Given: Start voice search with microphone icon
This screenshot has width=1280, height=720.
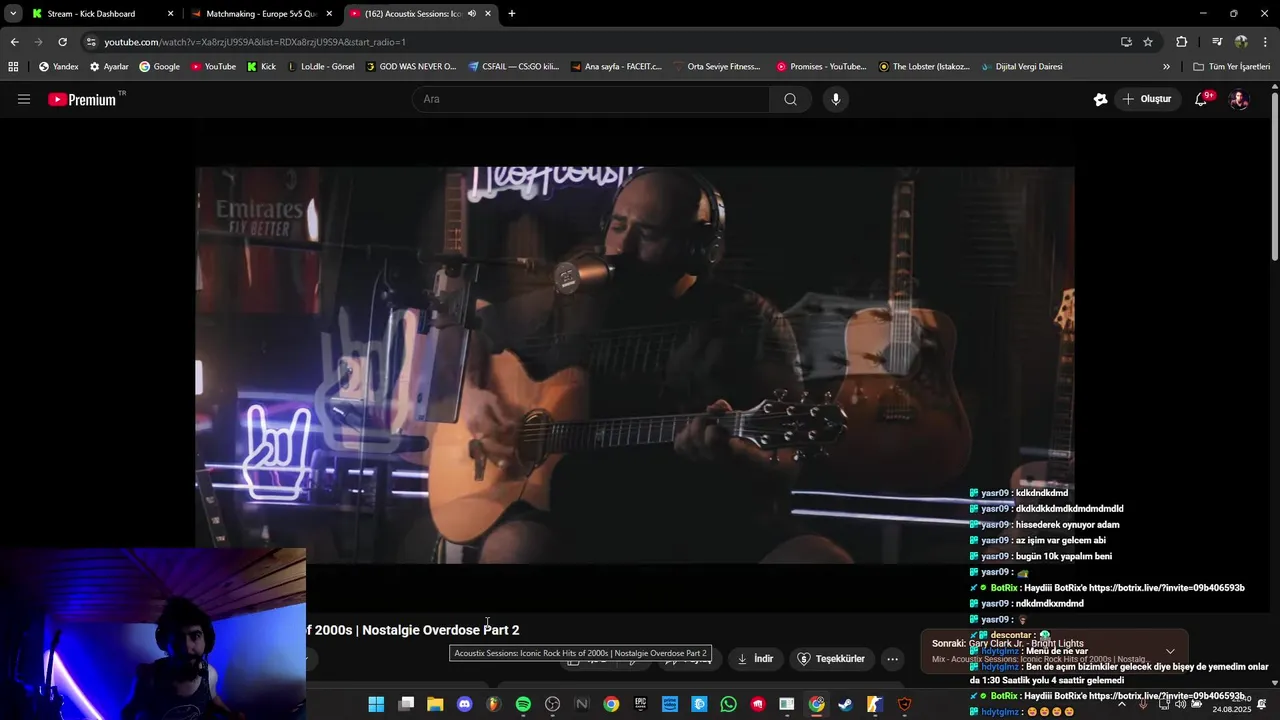Looking at the screenshot, I should 836,99.
